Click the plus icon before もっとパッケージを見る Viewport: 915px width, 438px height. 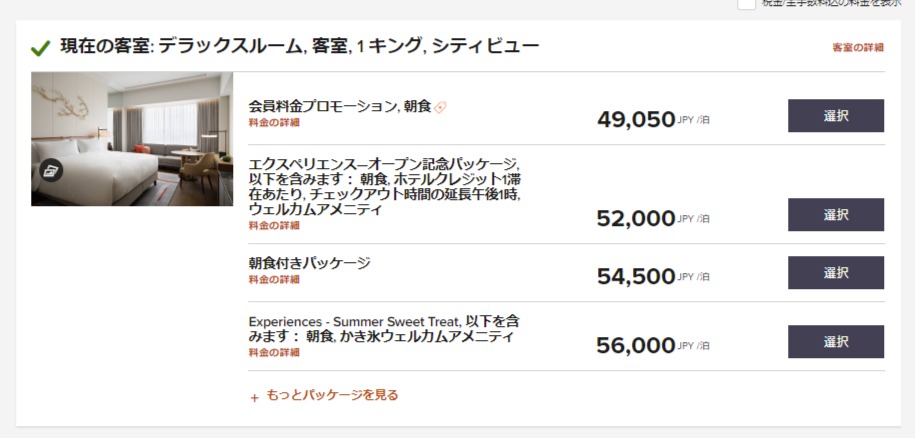(254, 398)
